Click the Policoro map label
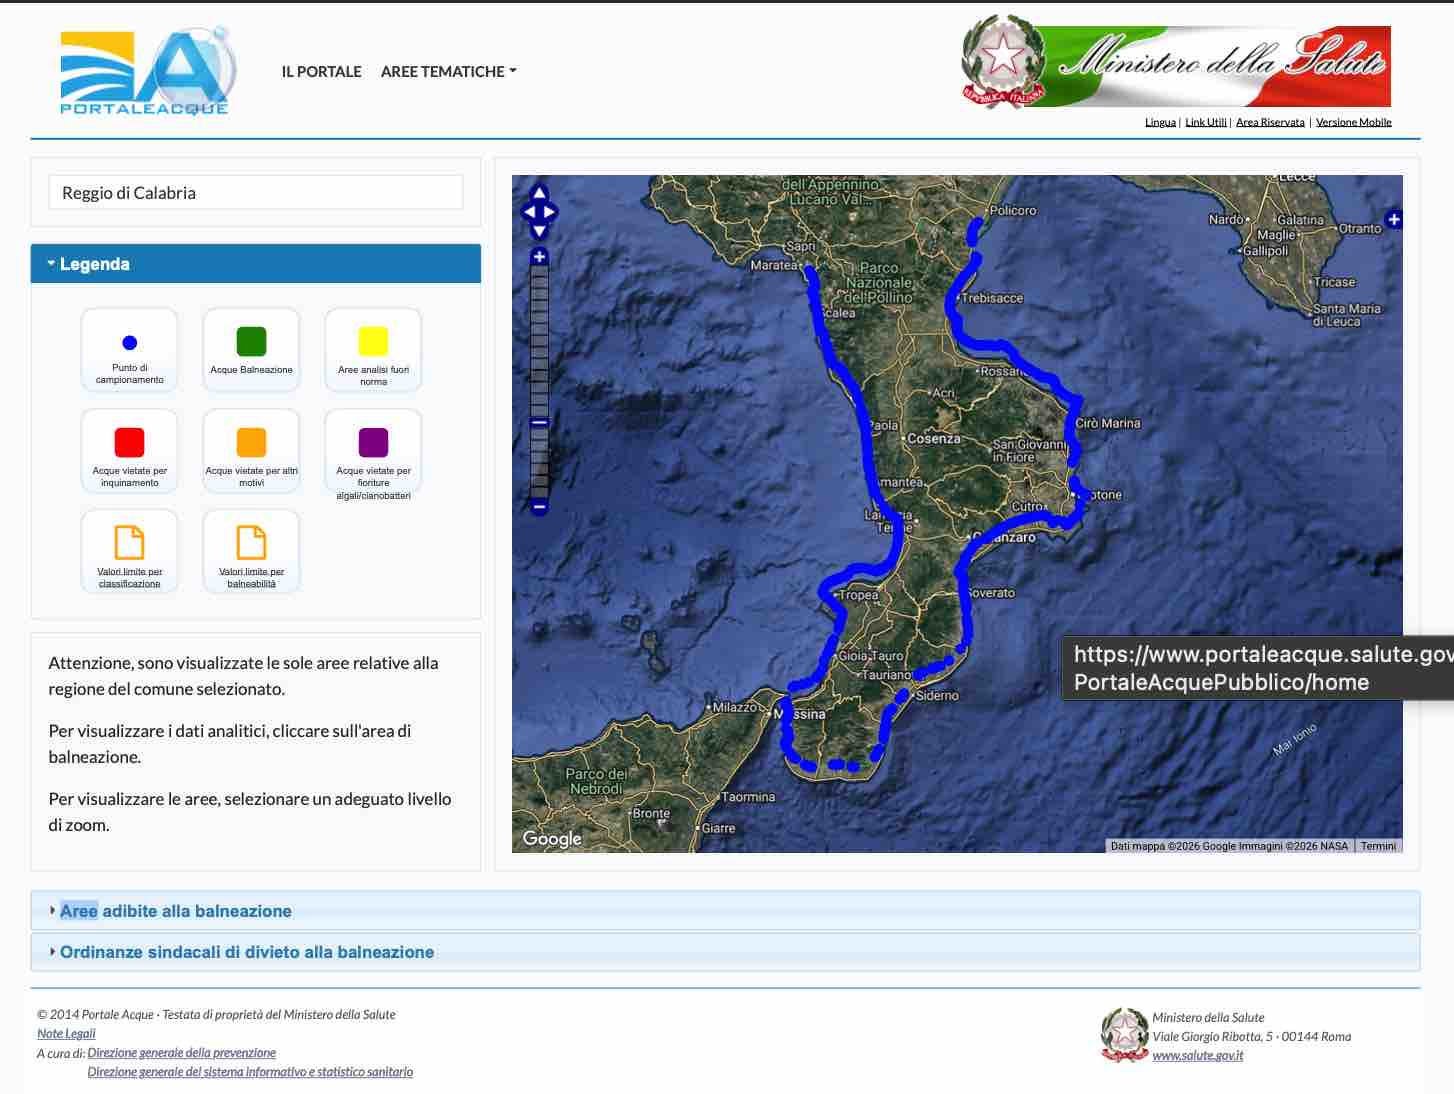The height and width of the screenshot is (1094, 1454). pos(1012,210)
